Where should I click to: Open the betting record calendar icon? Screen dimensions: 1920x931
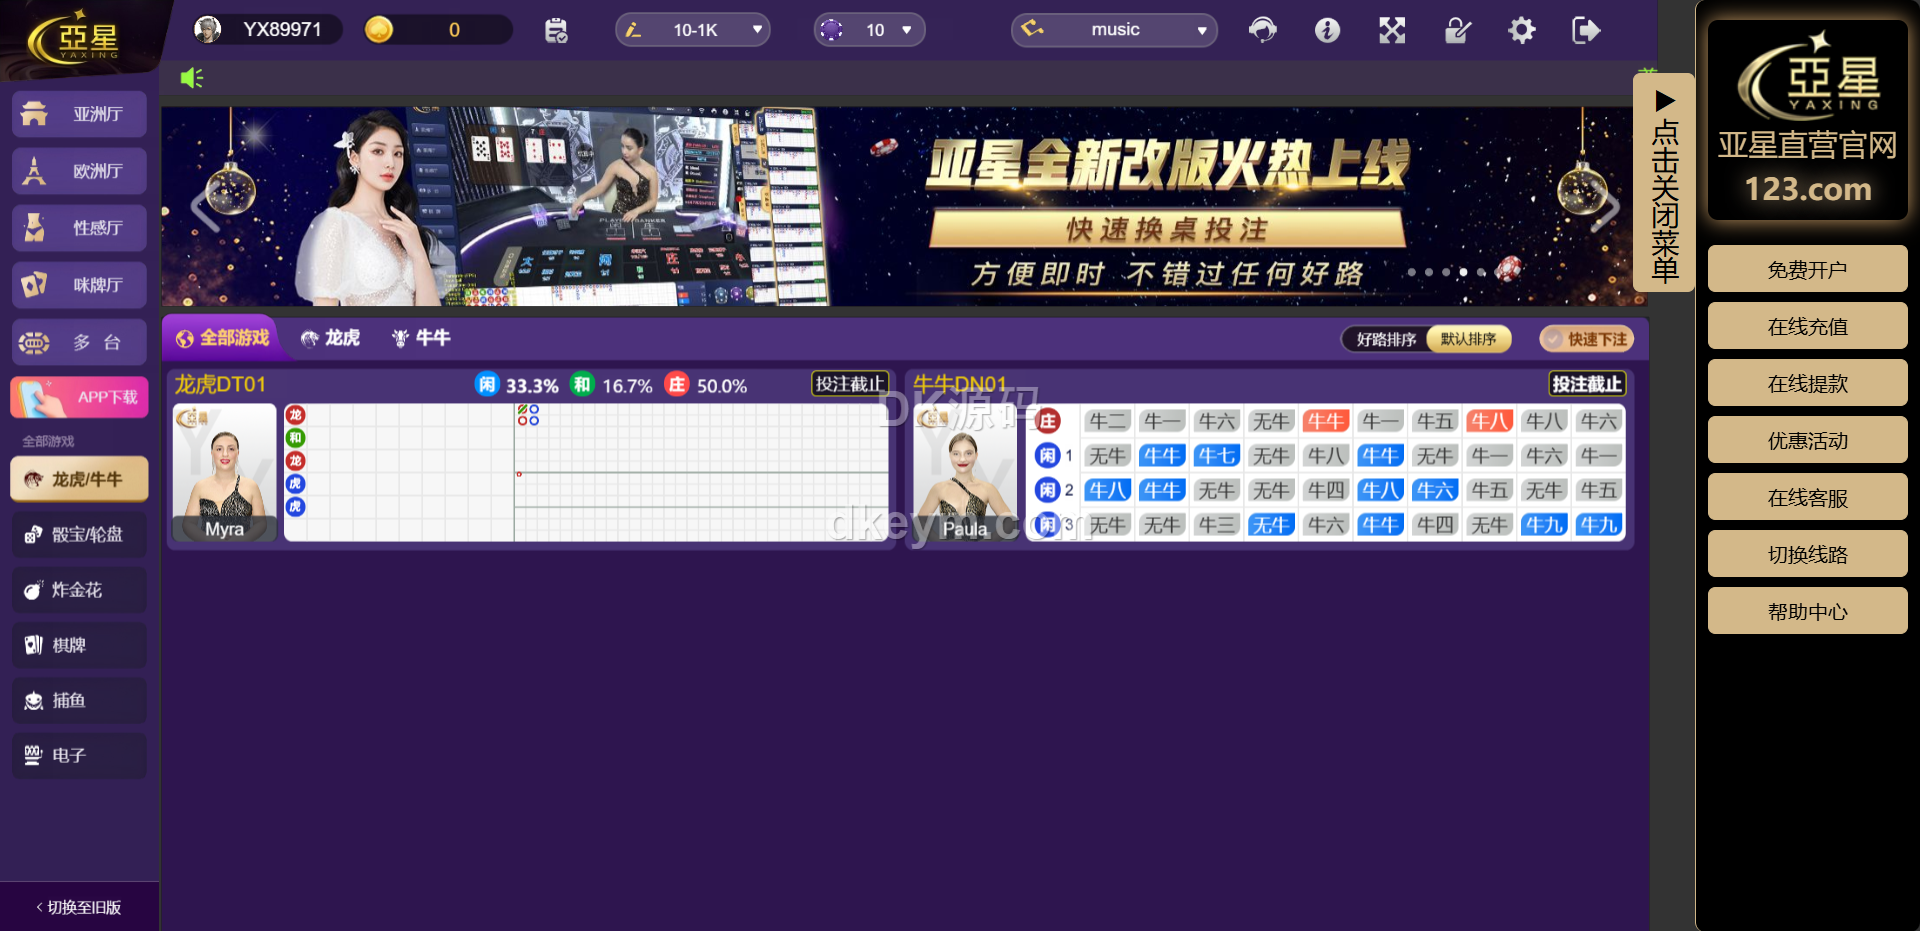pos(556,30)
